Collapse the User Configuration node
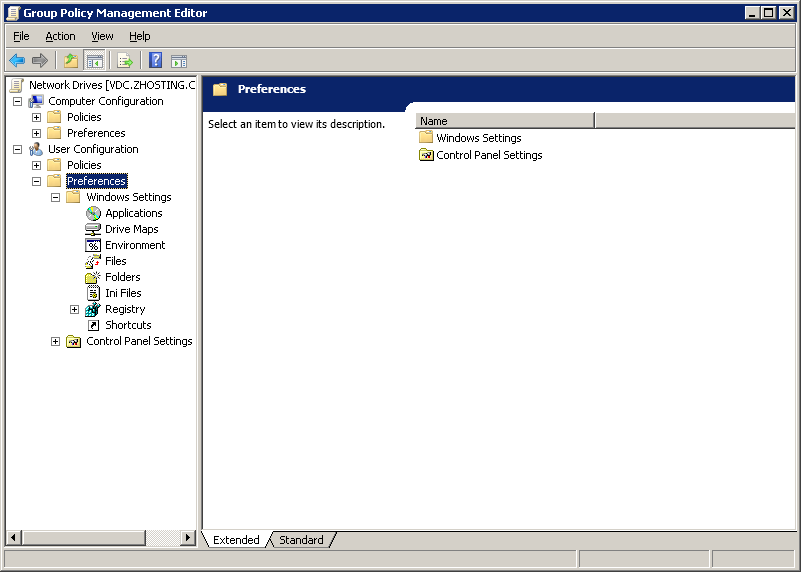Image resolution: width=801 pixels, height=572 pixels. [17, 150]
